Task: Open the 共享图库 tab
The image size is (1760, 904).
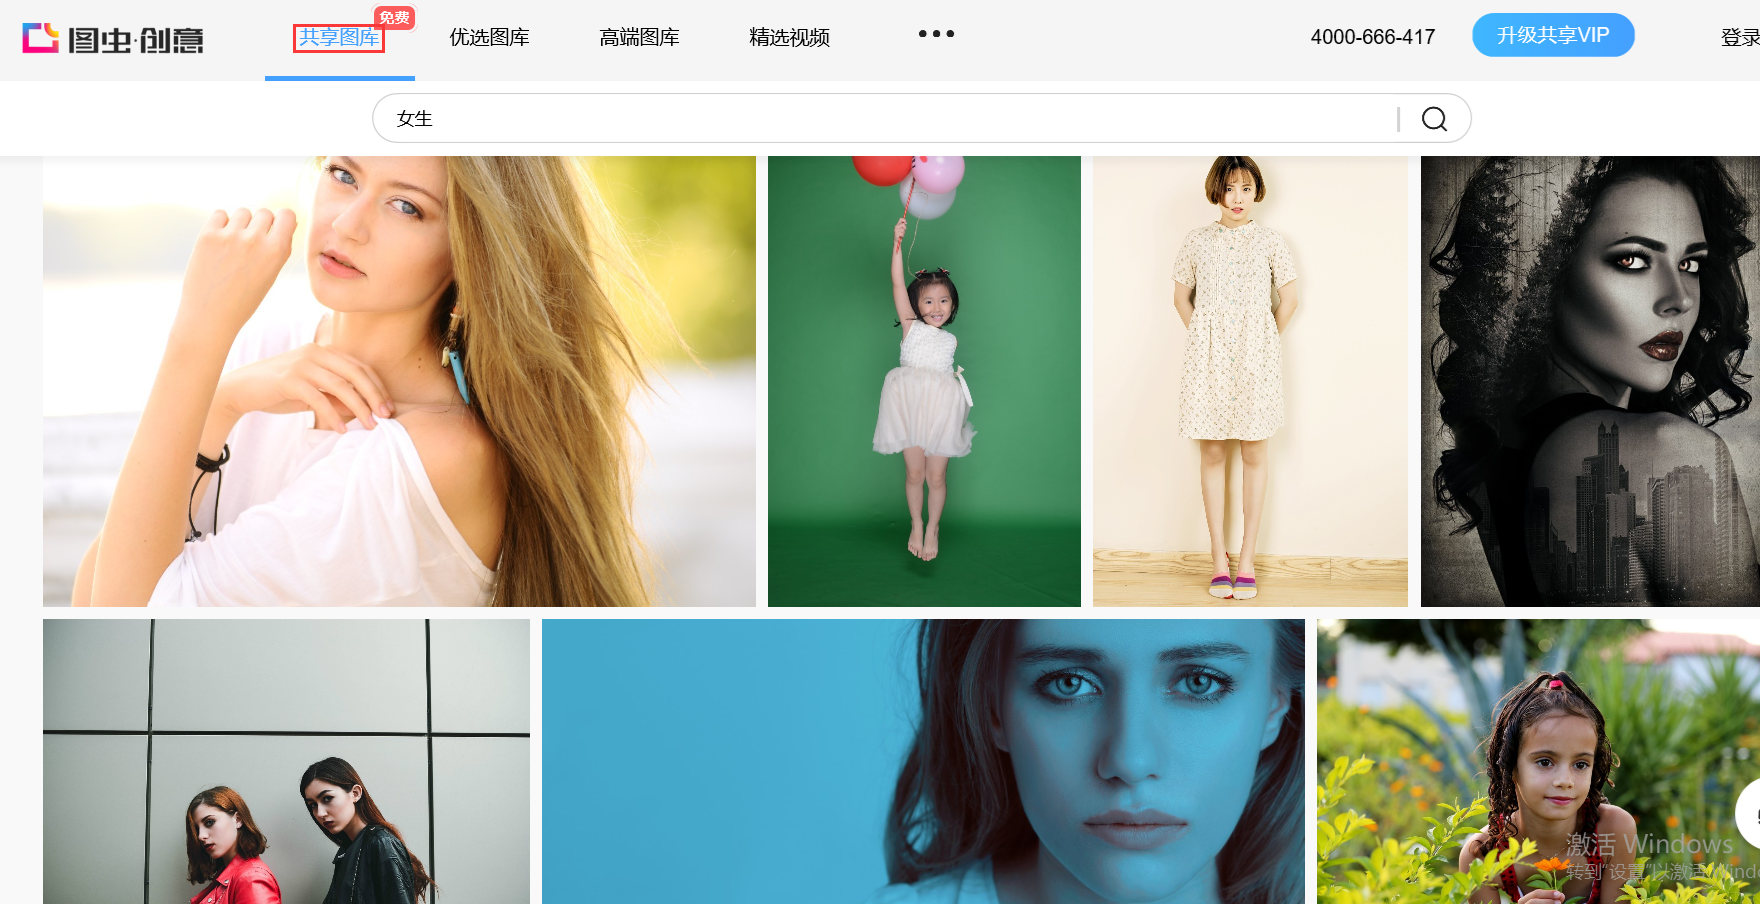Action: [x=339, y=38]
